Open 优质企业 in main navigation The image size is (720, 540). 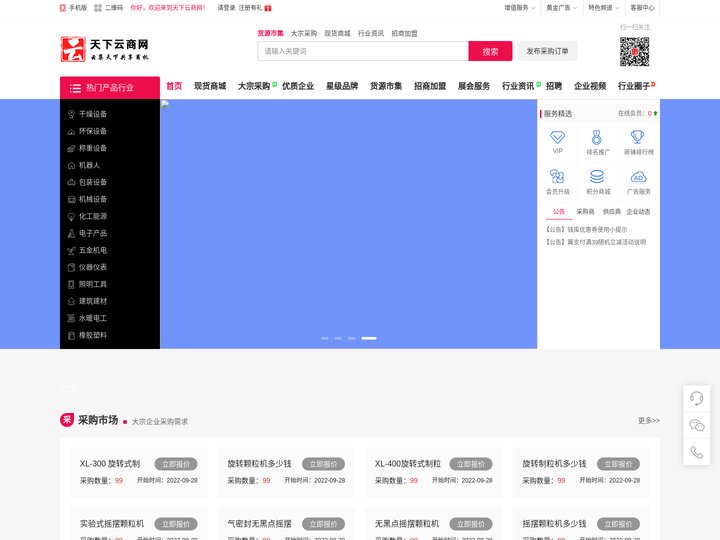pyautogui.click(x=298, y=86)
